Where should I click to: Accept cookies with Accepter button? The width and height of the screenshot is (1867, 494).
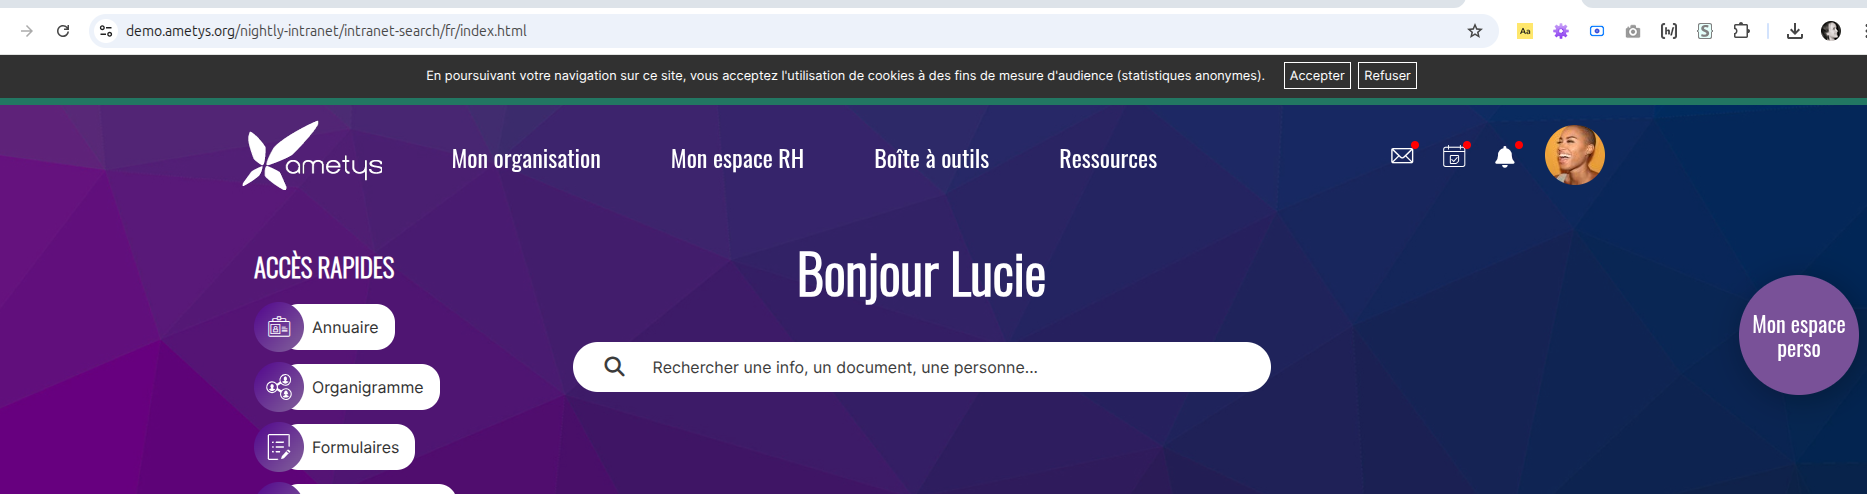coord(1317,75)
